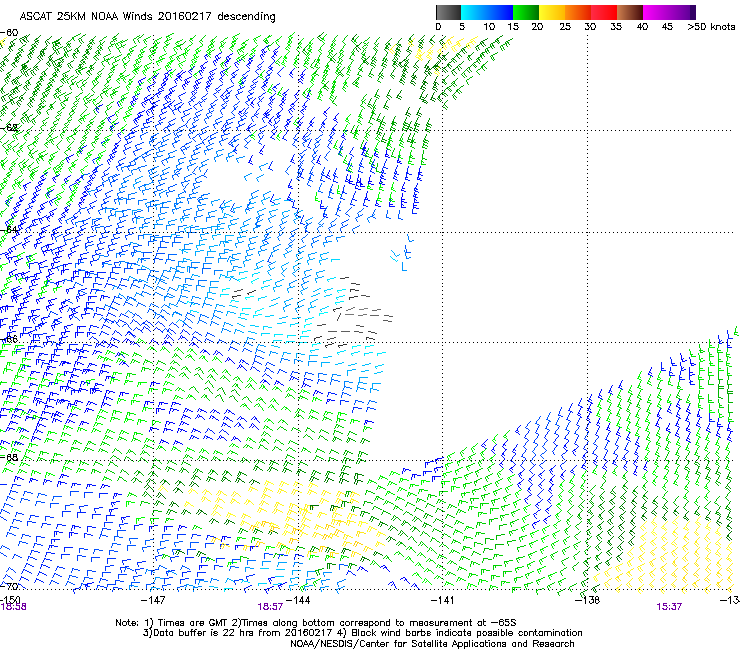Click the gray 0-5 knots legend color
The image size is (740, 650).
click(x=448, y=12)
